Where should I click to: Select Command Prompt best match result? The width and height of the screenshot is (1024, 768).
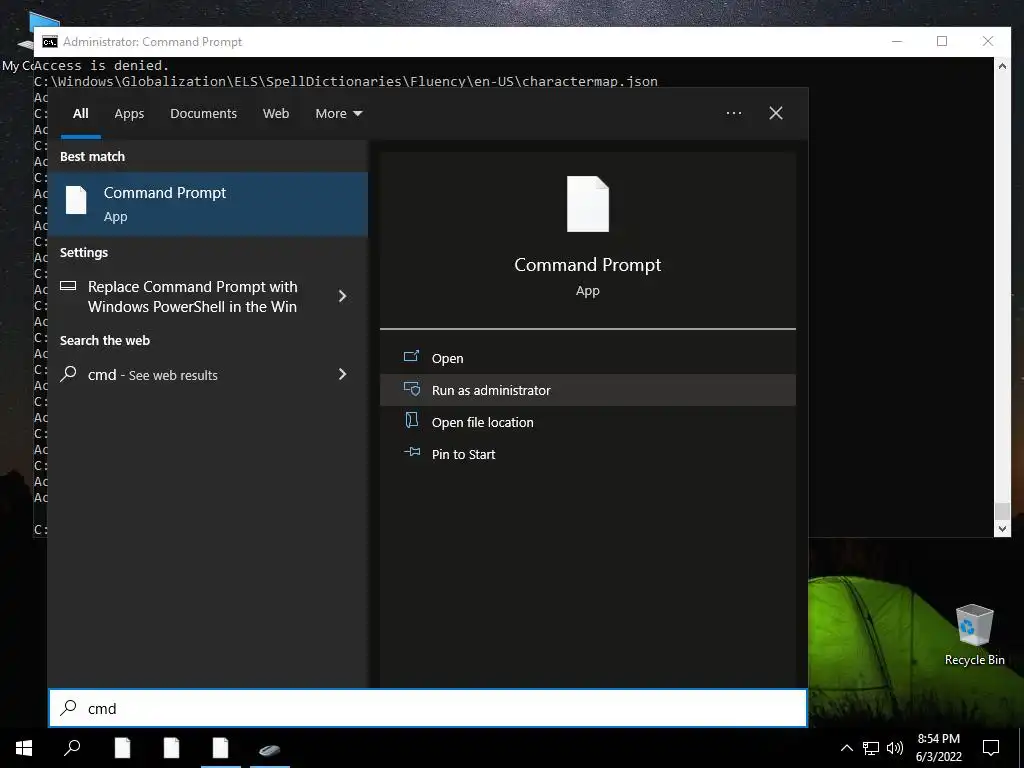(208, 204)
